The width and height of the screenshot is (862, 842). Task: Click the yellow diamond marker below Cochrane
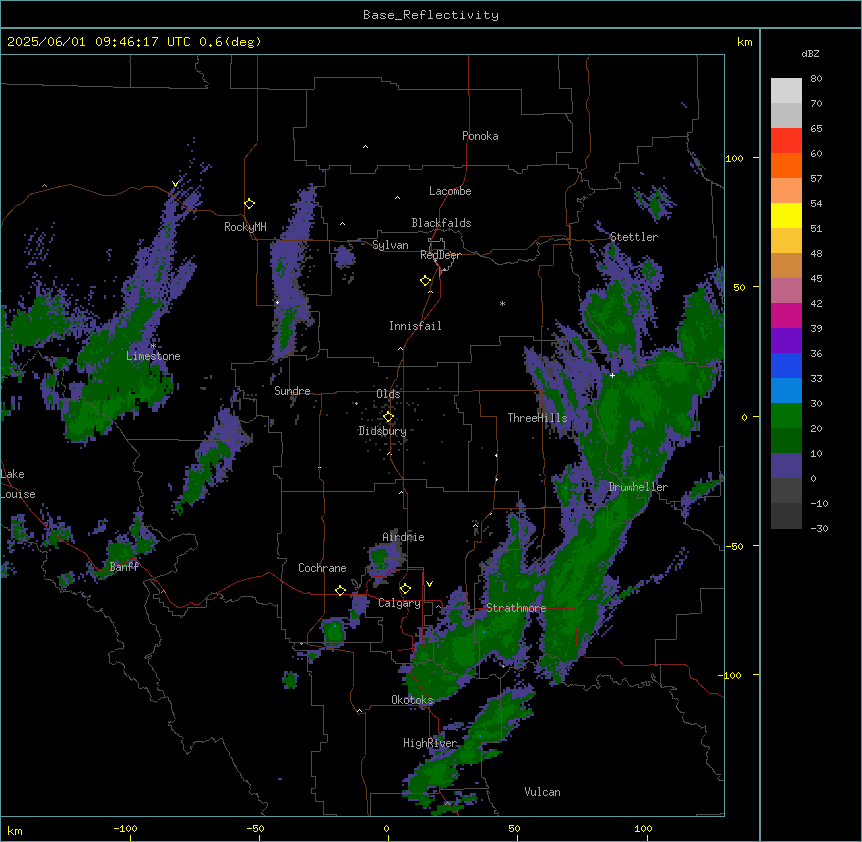click(340, 590)
